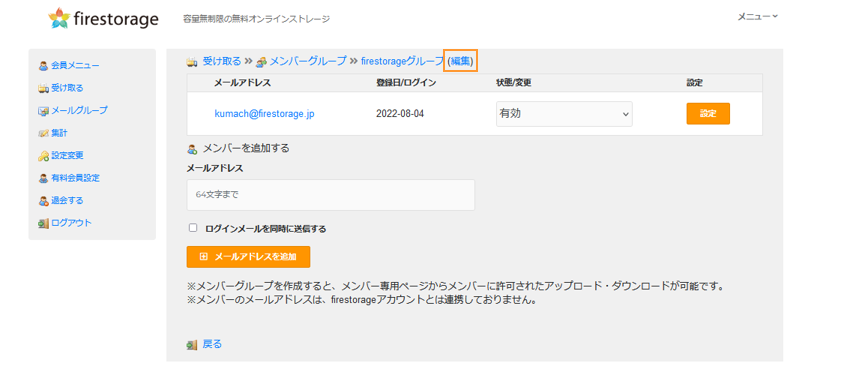Focus the メールアドレス 64文字まで input field
846x377 pixels.
click(331, 195)
